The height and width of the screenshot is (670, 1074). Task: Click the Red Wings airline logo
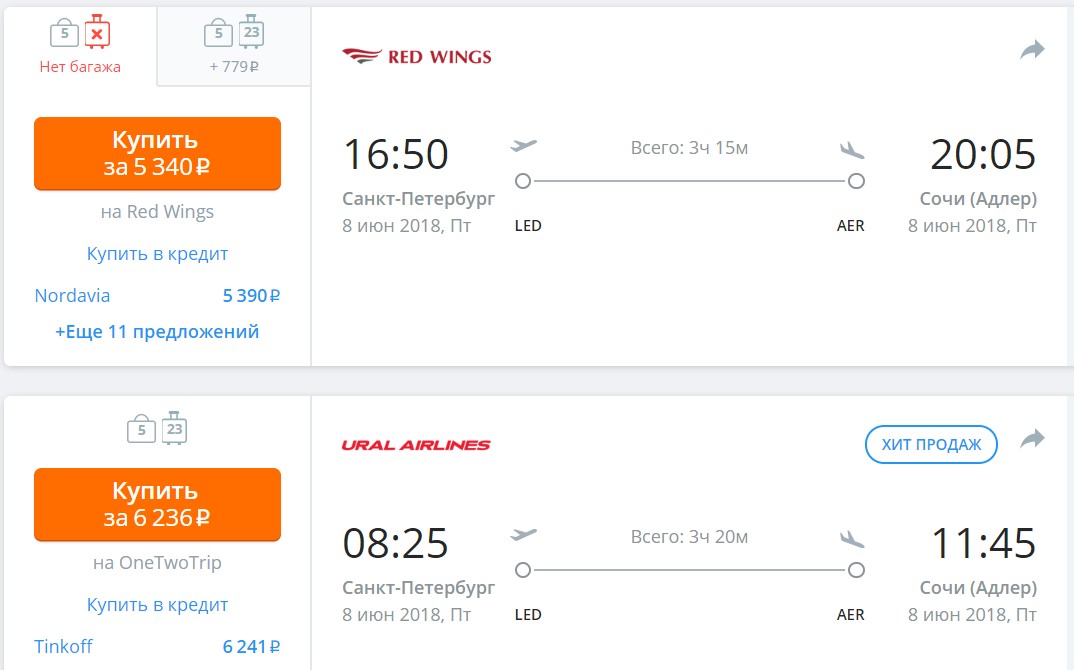416,56
